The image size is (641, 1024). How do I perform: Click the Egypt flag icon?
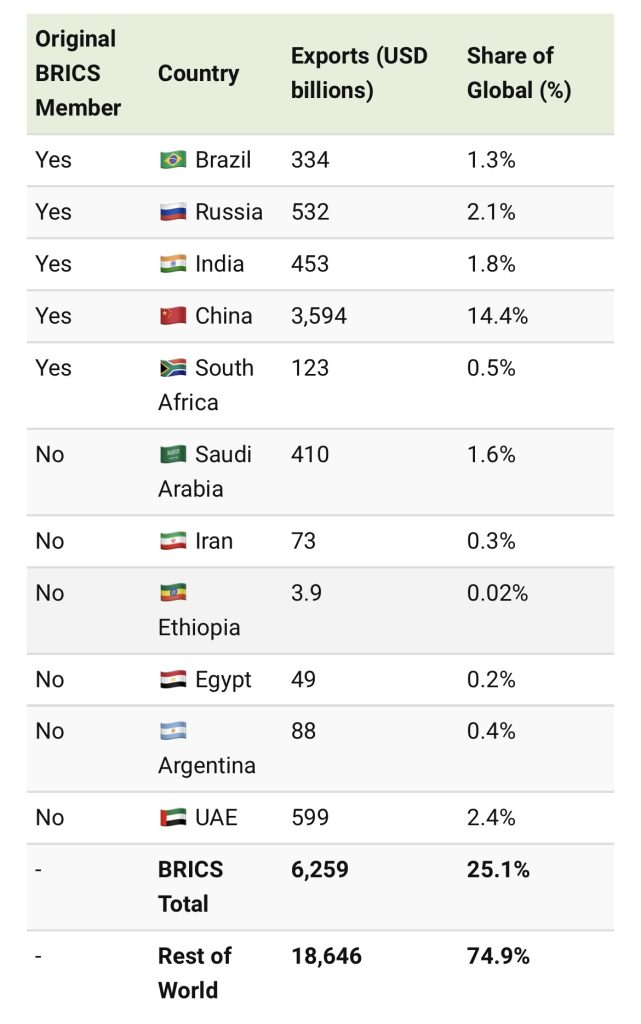[173, 680]
